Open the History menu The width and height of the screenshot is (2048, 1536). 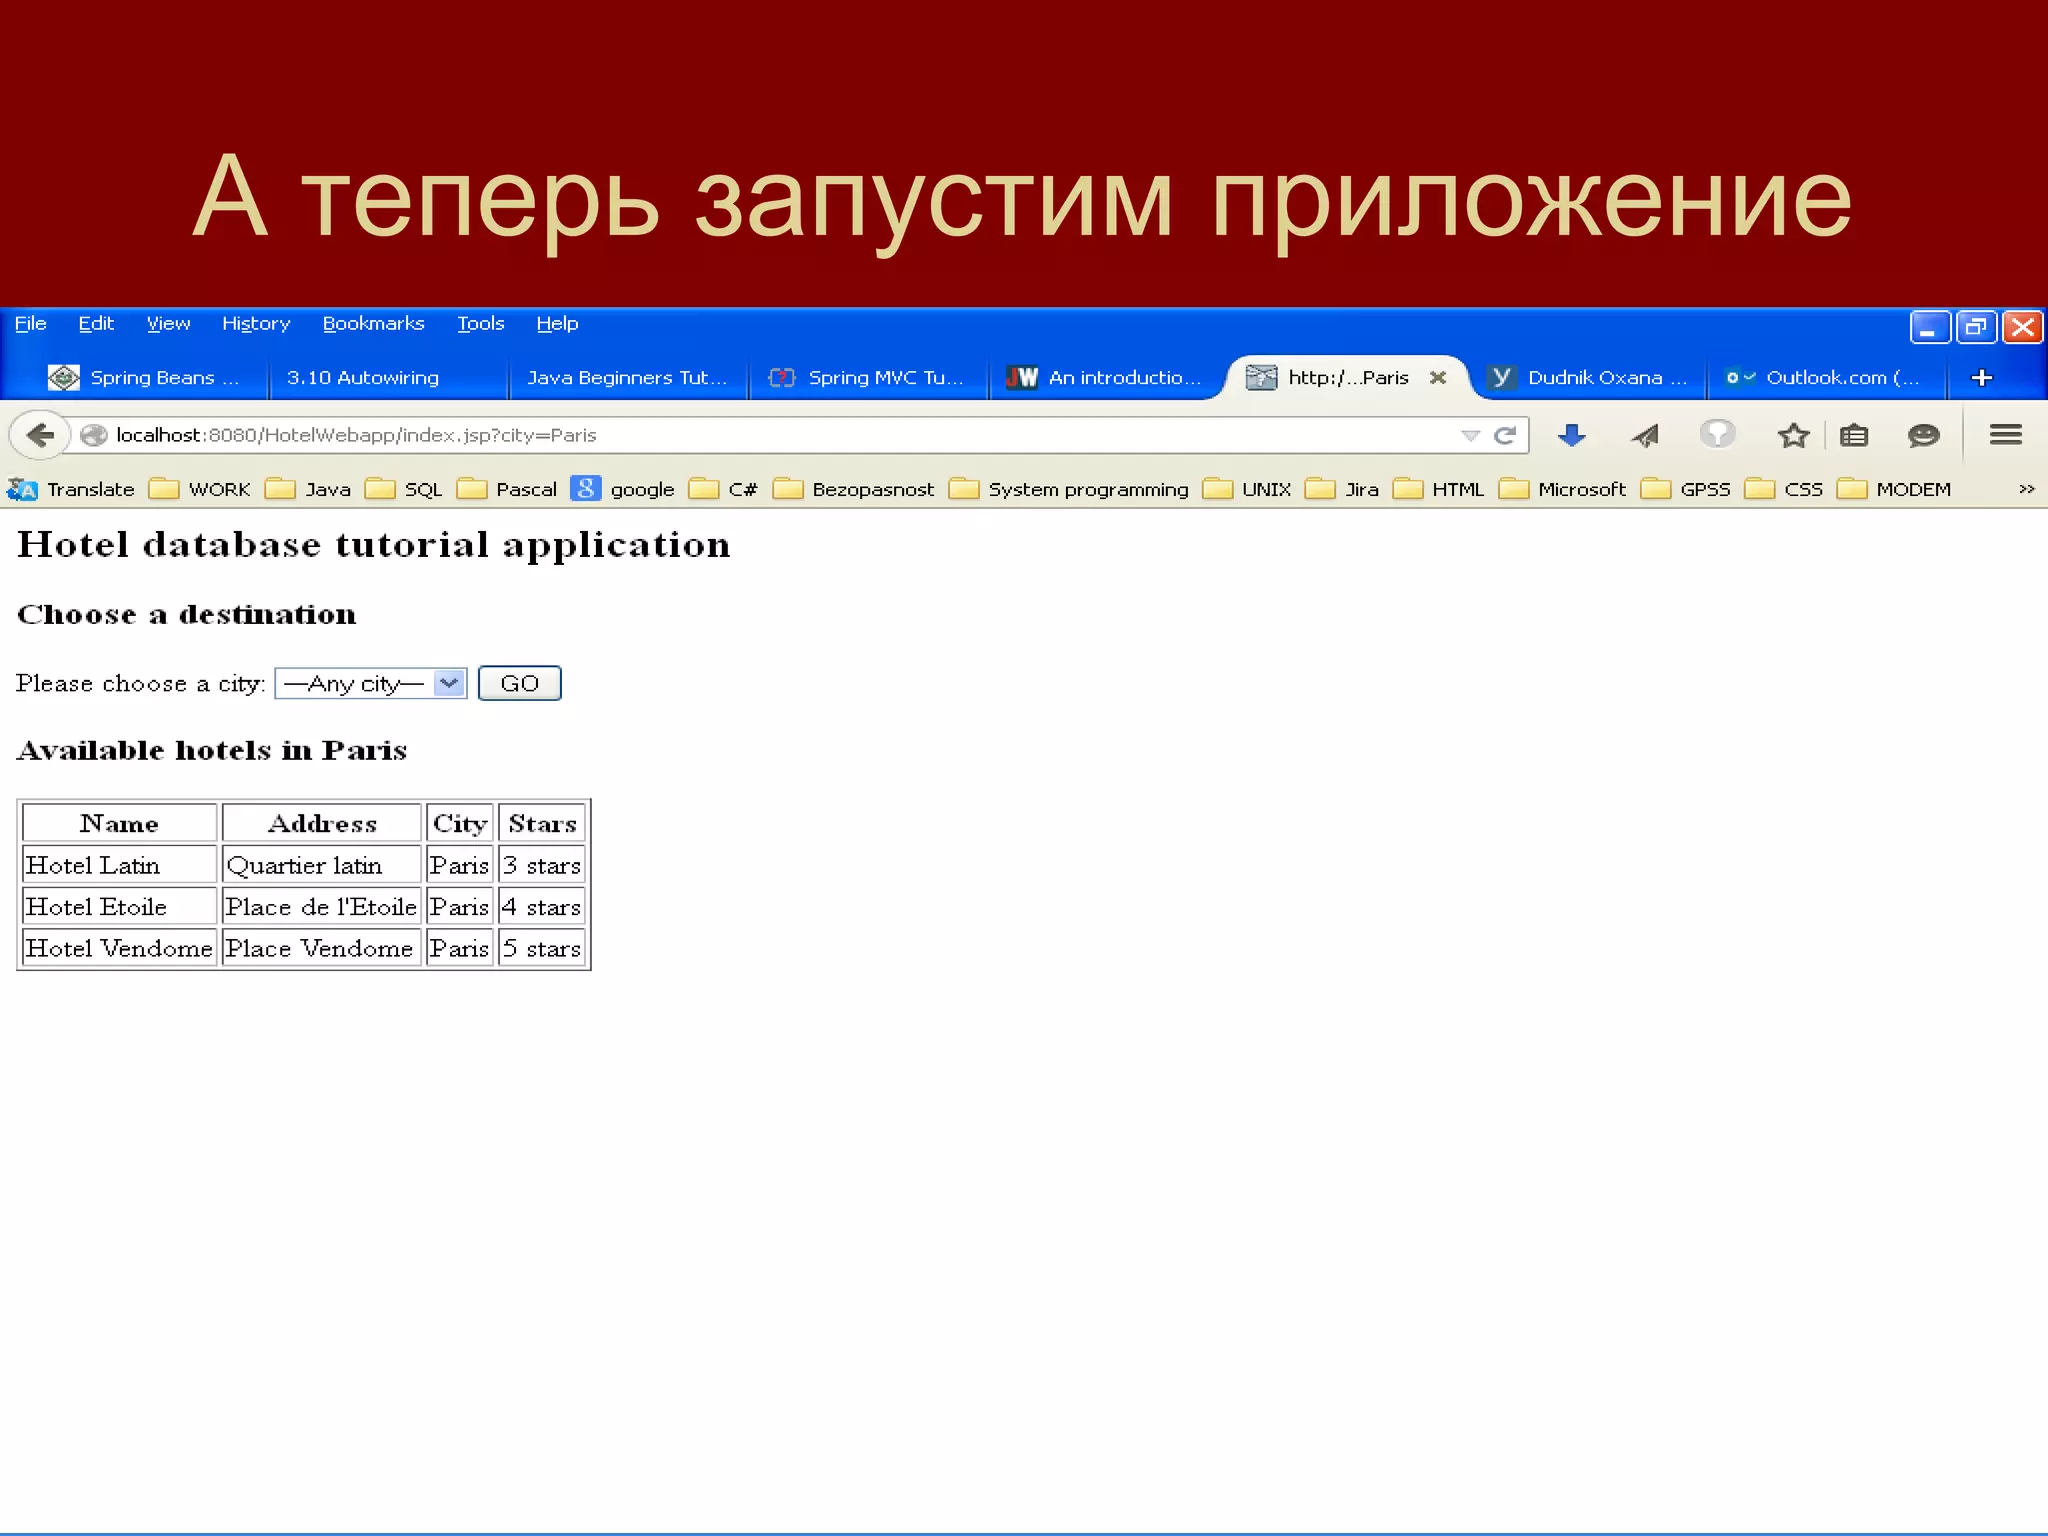pos(256,323)
